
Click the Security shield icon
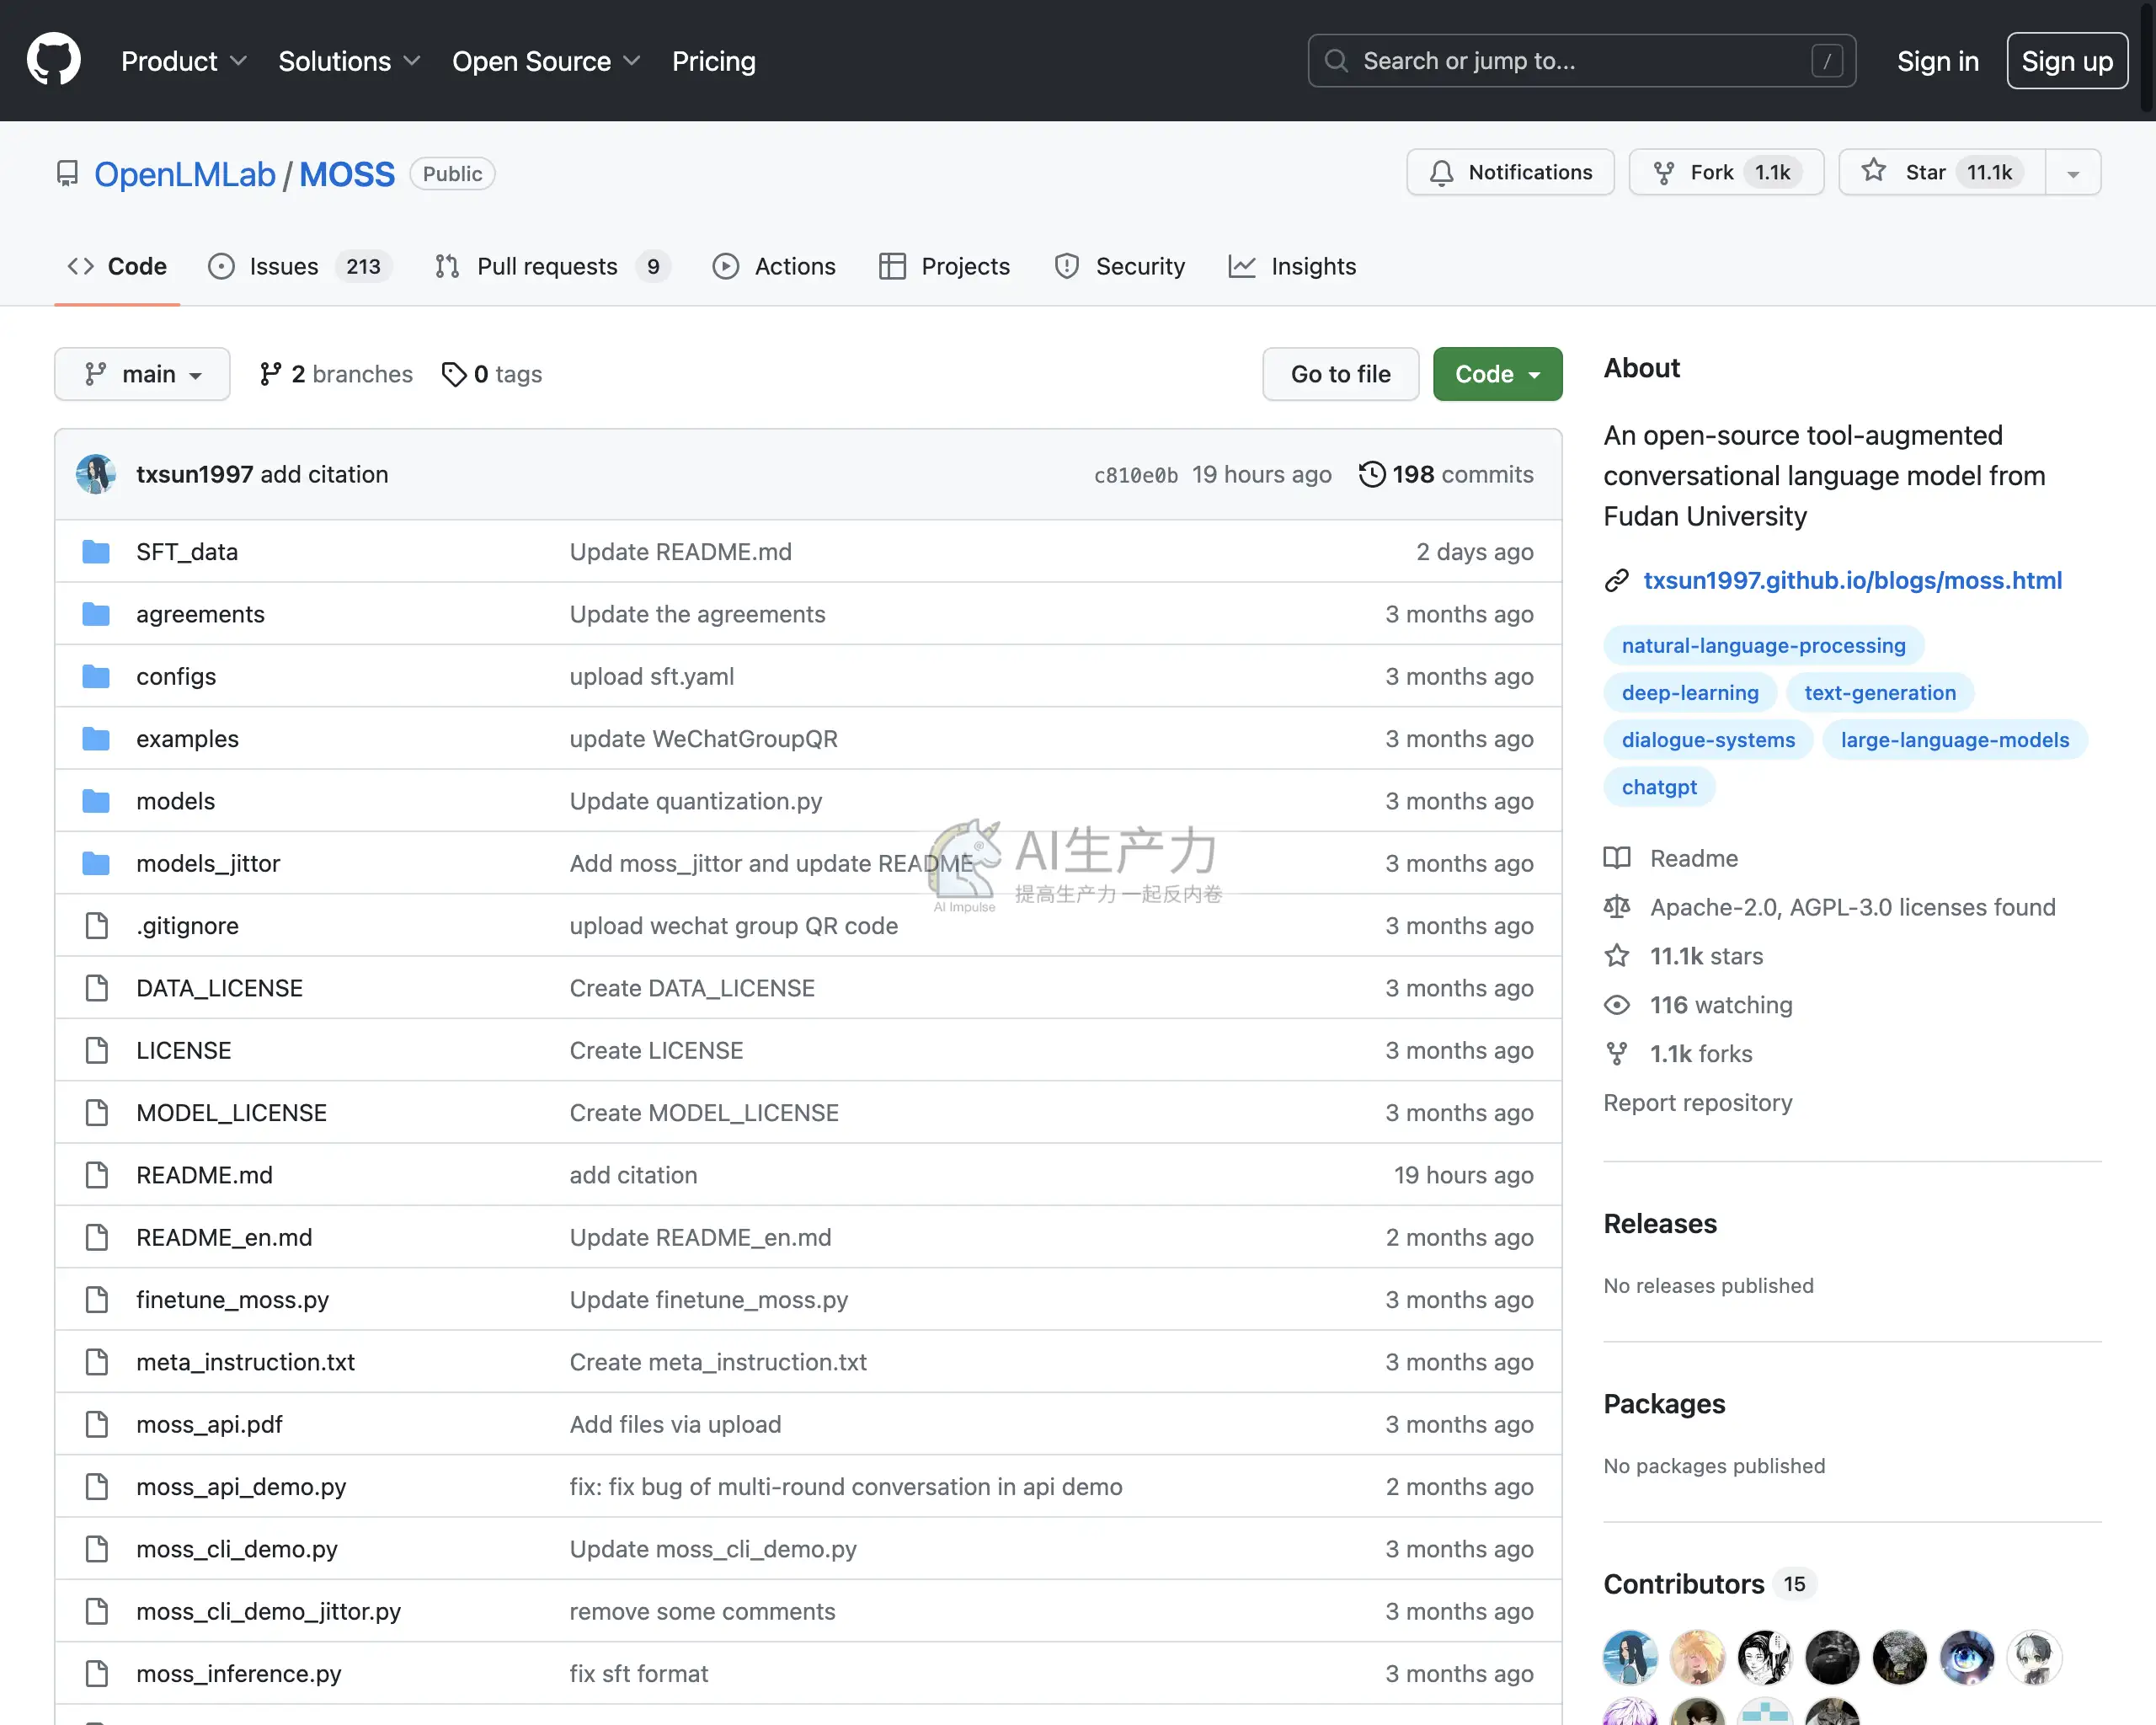pos(1067,266)
